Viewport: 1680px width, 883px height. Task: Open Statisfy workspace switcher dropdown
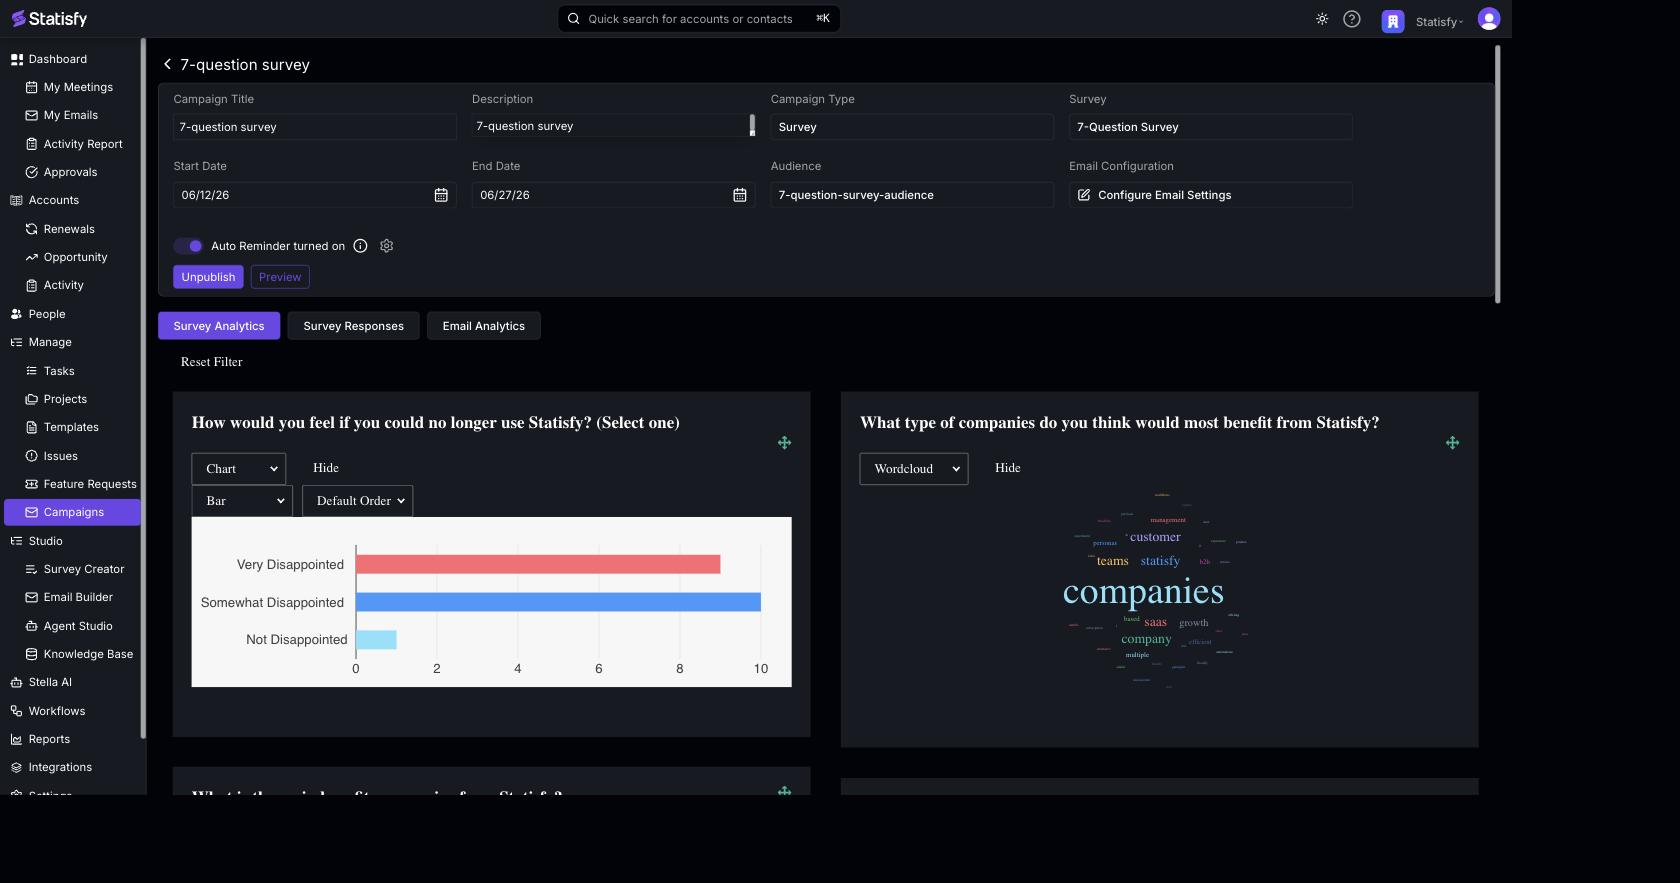click(x=1439, y=22)
